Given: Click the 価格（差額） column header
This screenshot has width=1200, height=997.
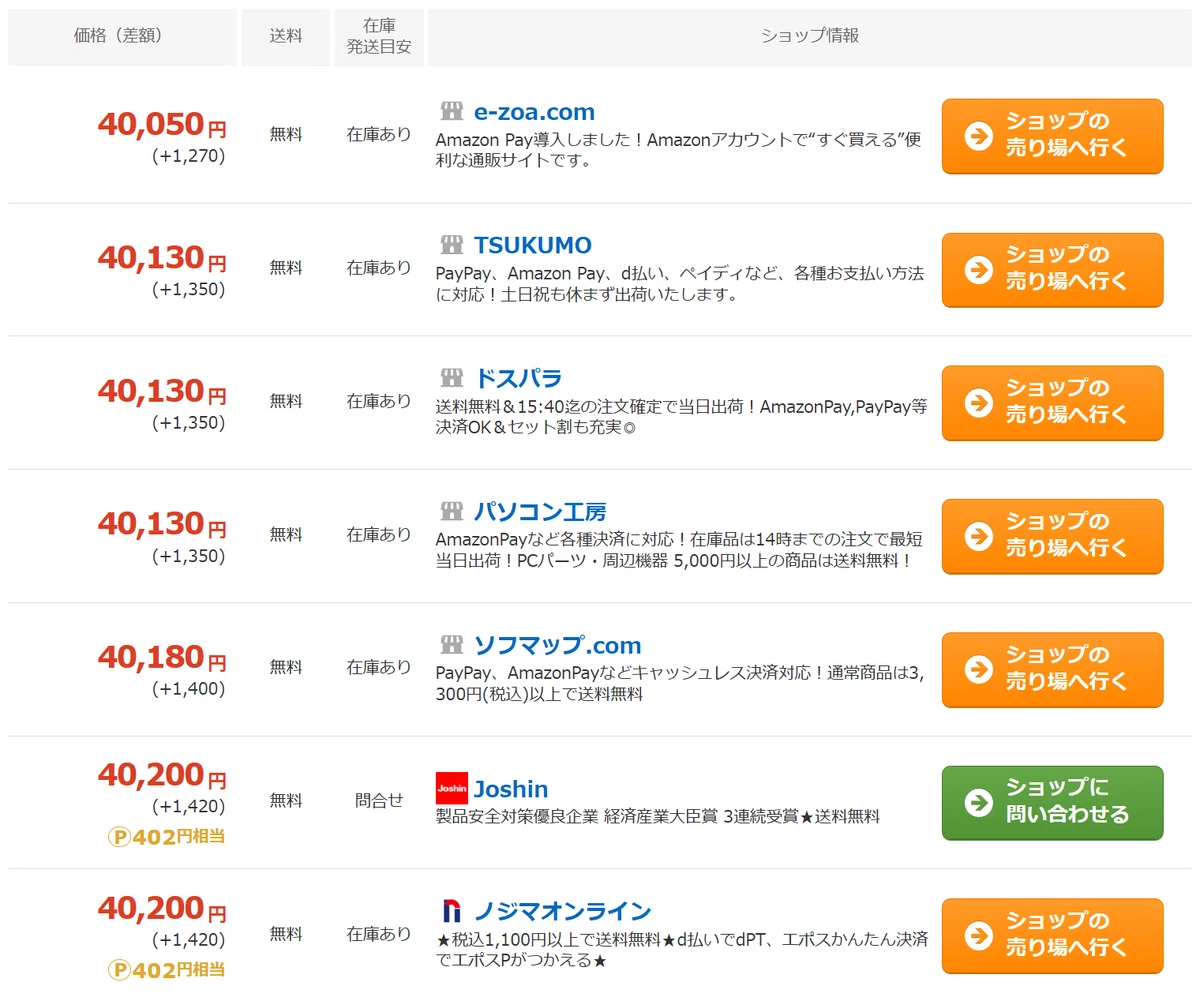Looking at the screenshot, I should coord(122,38).
